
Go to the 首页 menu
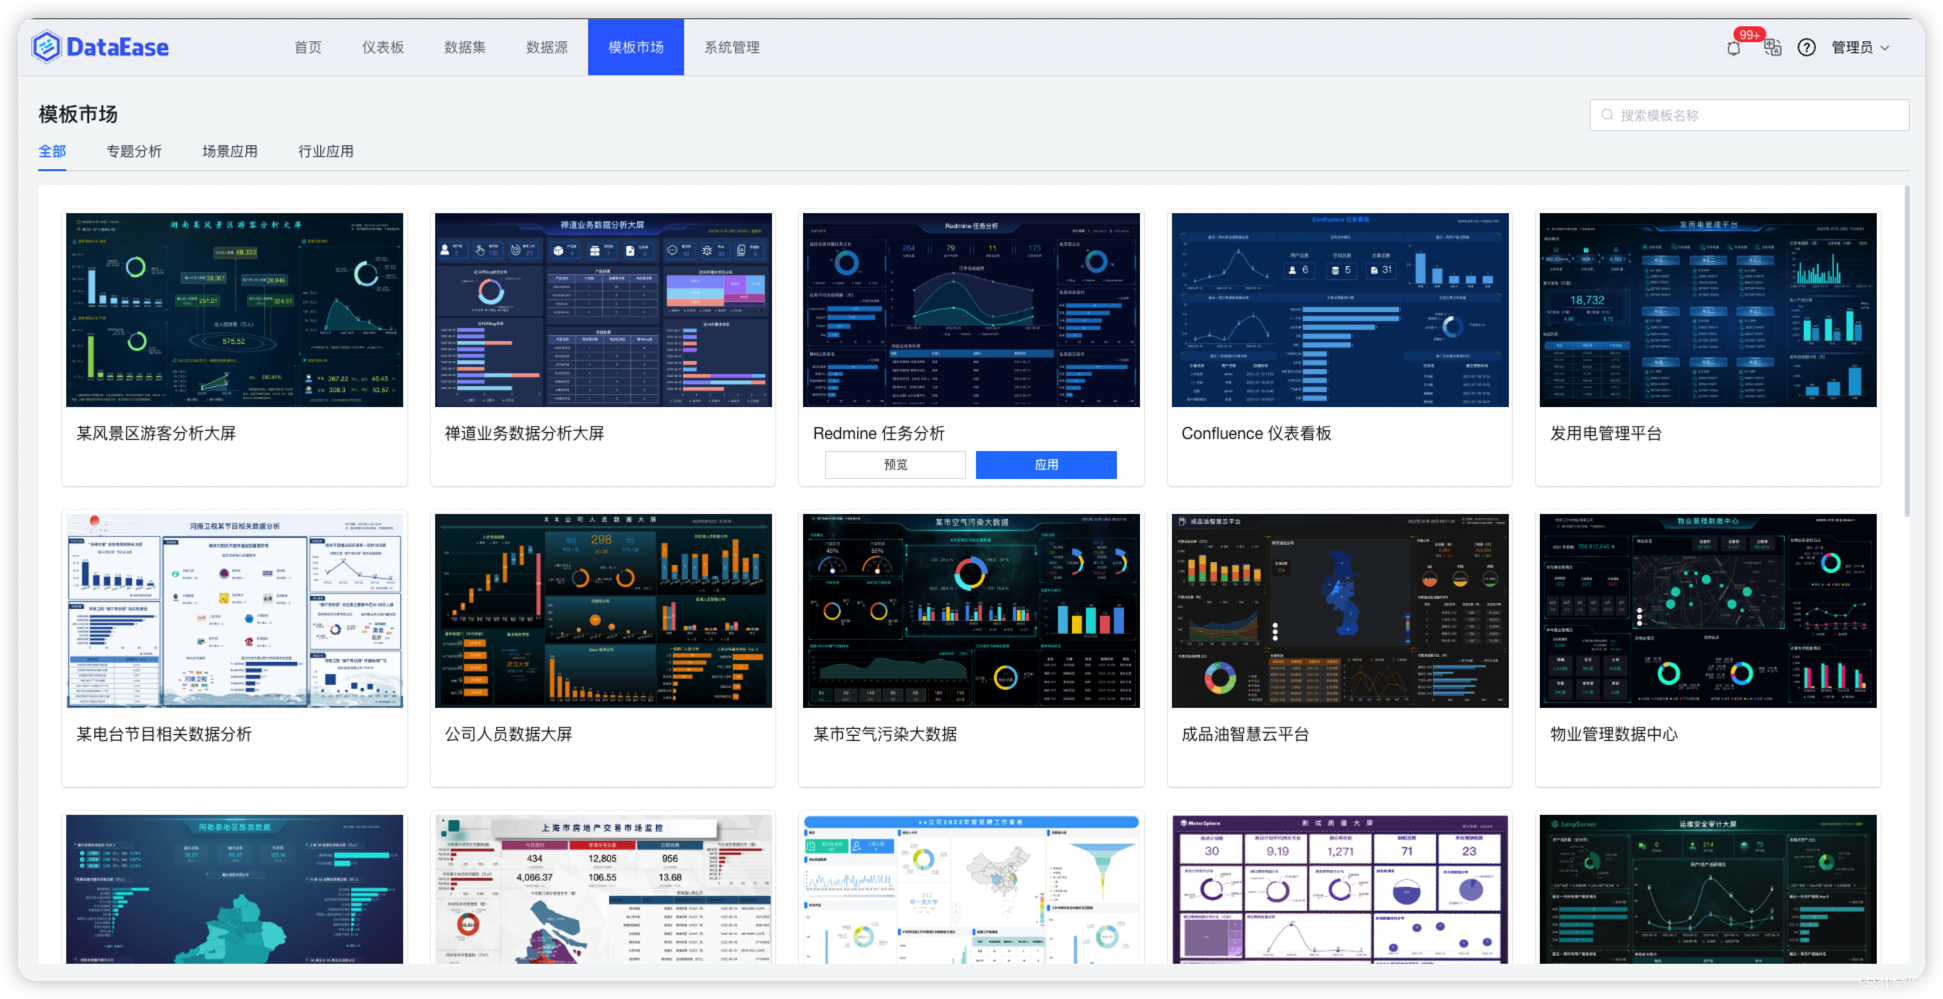coord(307,47)
